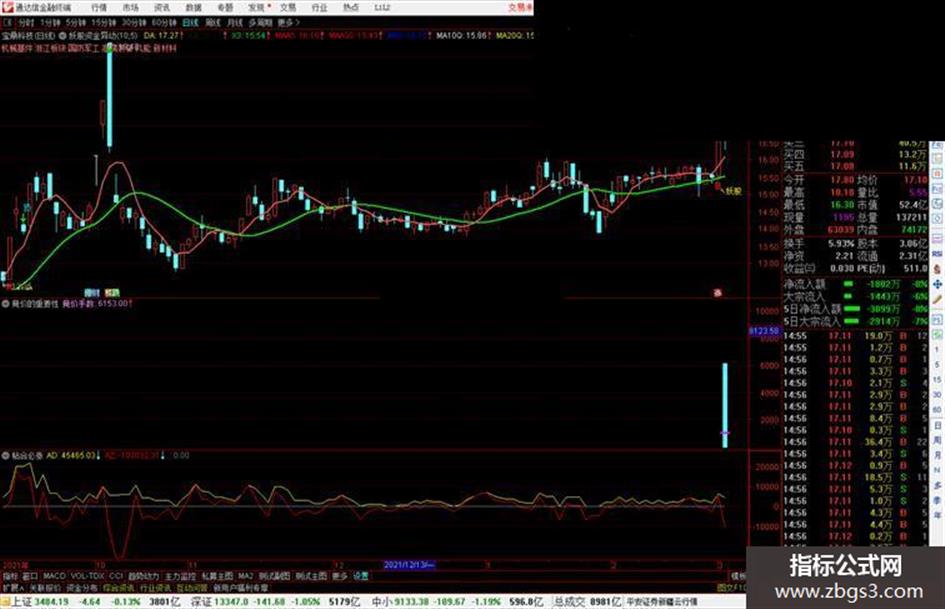Screen dimensions: 945x609
Task: Click the circle icon beside 粘合交易
Action: point(5,456)
